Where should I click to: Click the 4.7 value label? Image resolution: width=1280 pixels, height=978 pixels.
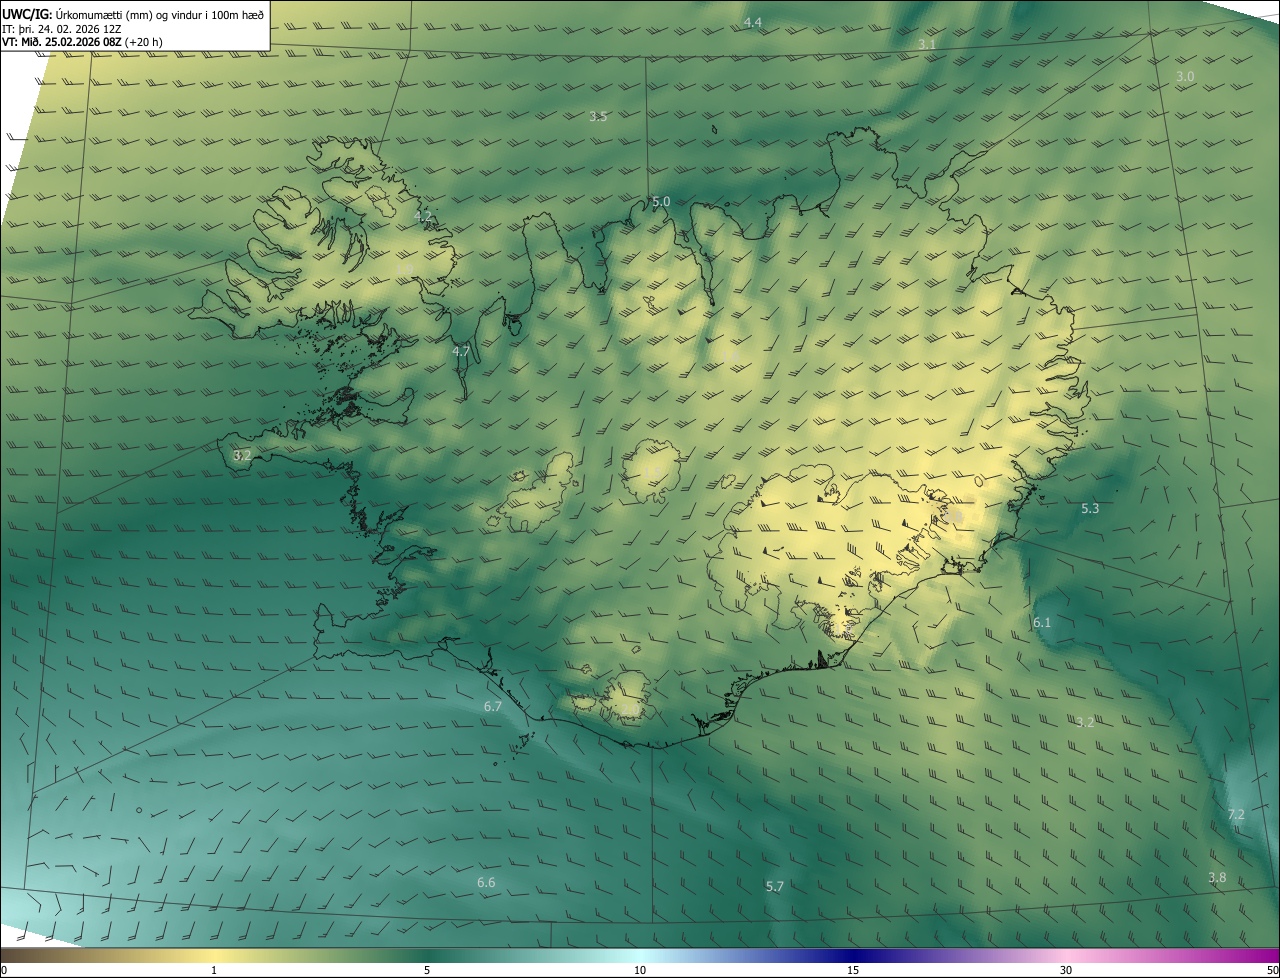pos(461,351)
